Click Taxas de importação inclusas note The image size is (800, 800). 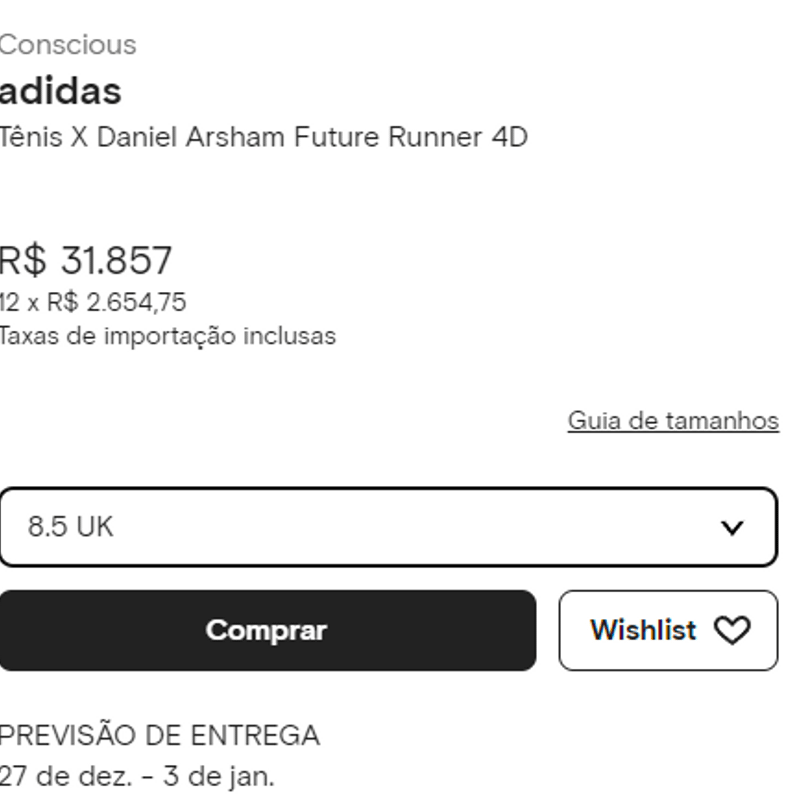pos(168,337)
